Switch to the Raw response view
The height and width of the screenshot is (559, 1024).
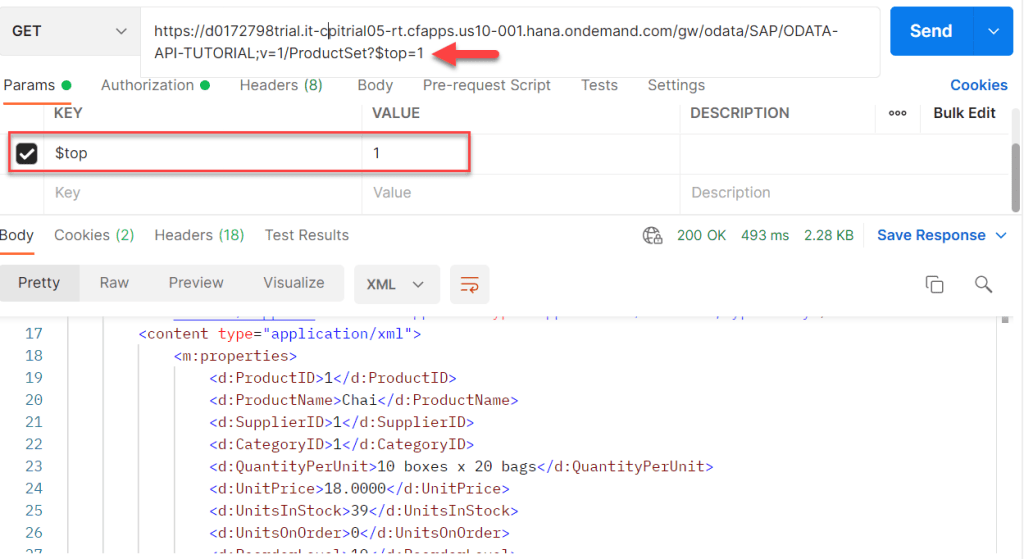click(114, 283)
